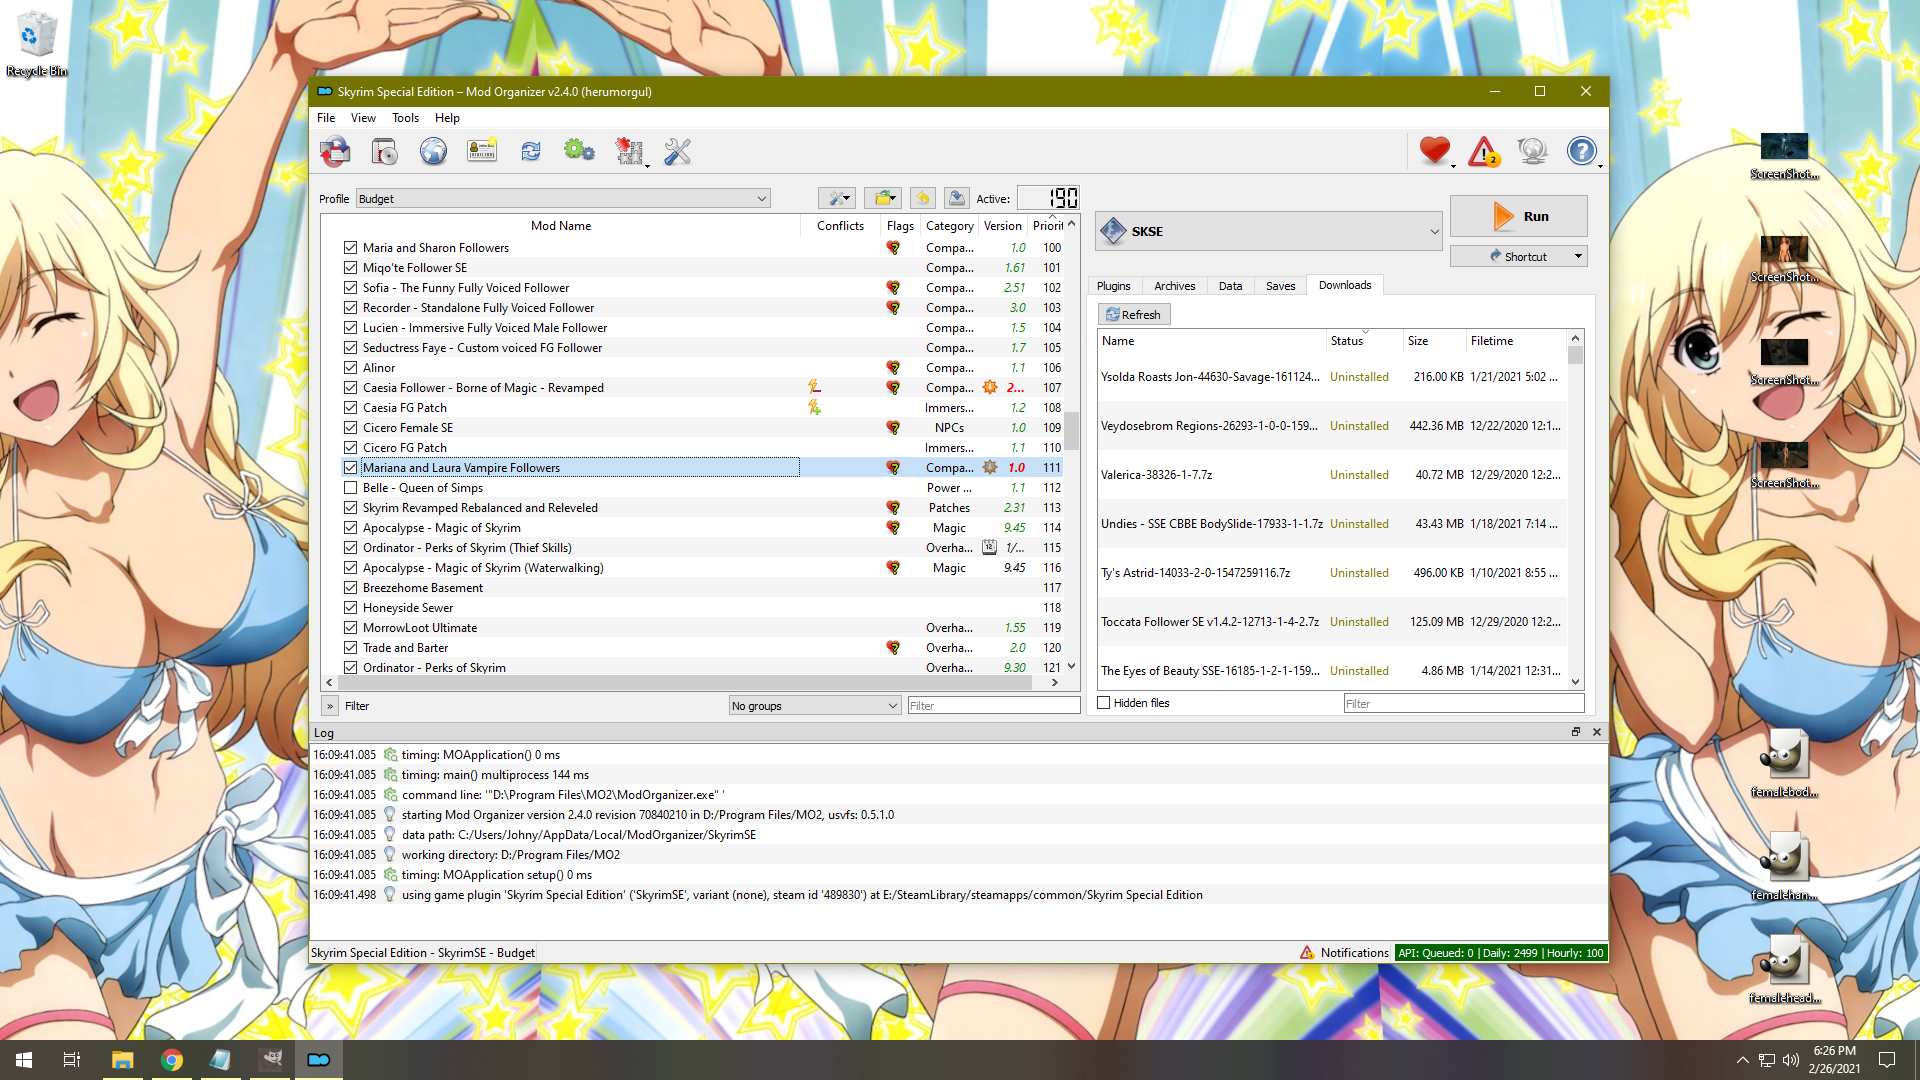Screen dimensions: 1920x1080
Task: Disable the Miqo'te Follower SE mod
Action: [350, 268]
